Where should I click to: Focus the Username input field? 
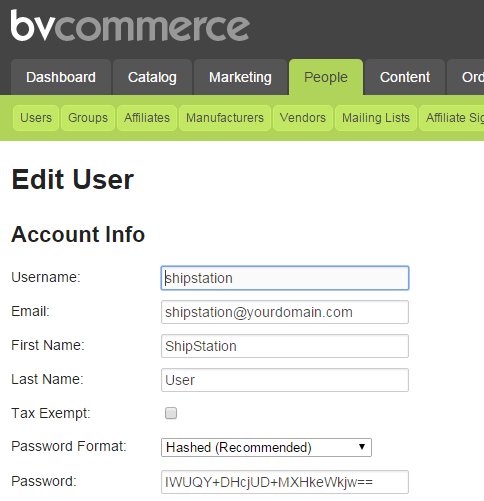click(285, 278)
